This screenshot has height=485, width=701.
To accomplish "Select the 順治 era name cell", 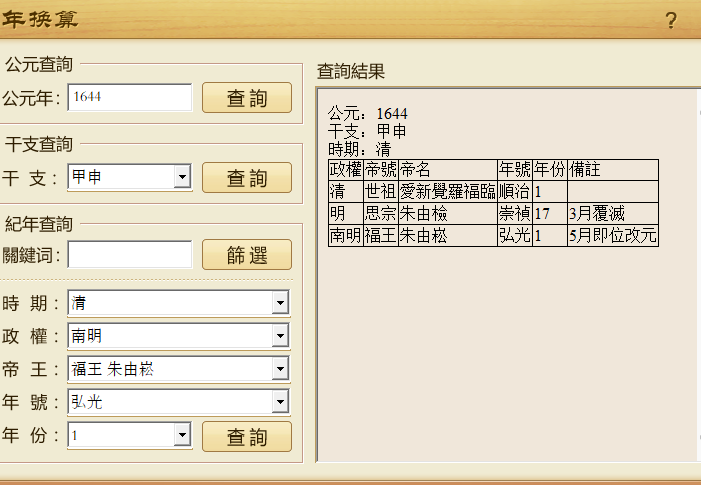I will coord(515,192).
